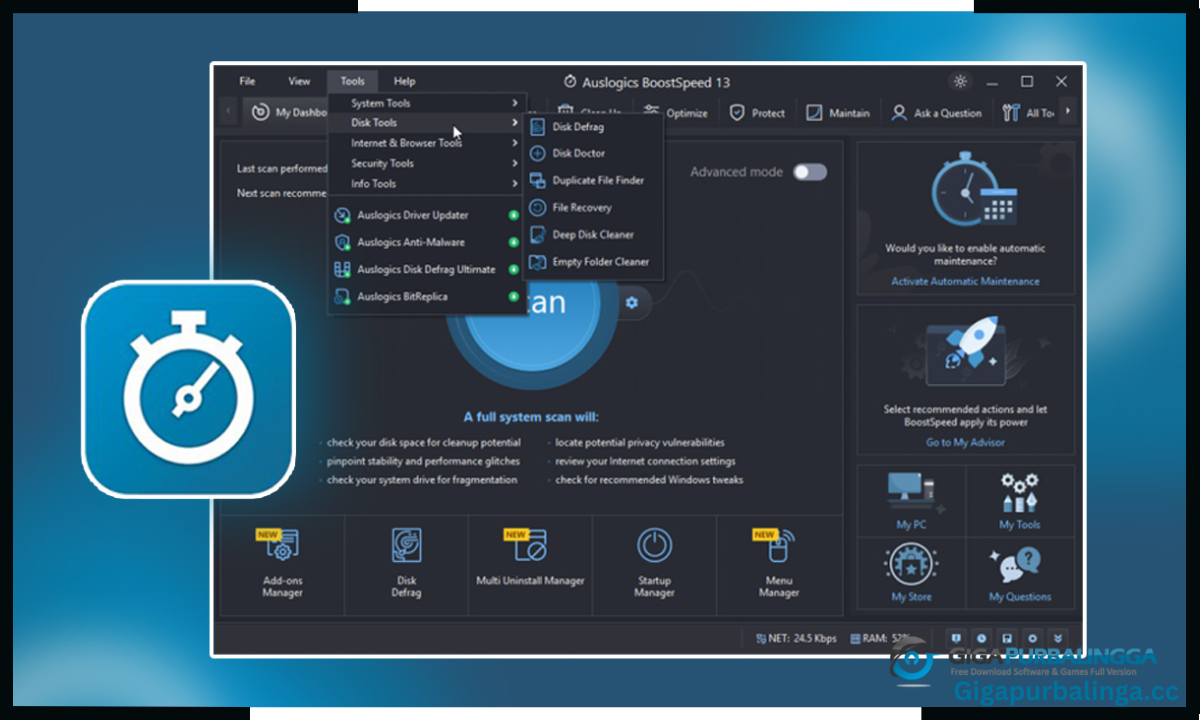The width and height of the screenshot is (1200, 720).
Task: Open scan settings gear beside Scan button
Action: click(631, 302)
